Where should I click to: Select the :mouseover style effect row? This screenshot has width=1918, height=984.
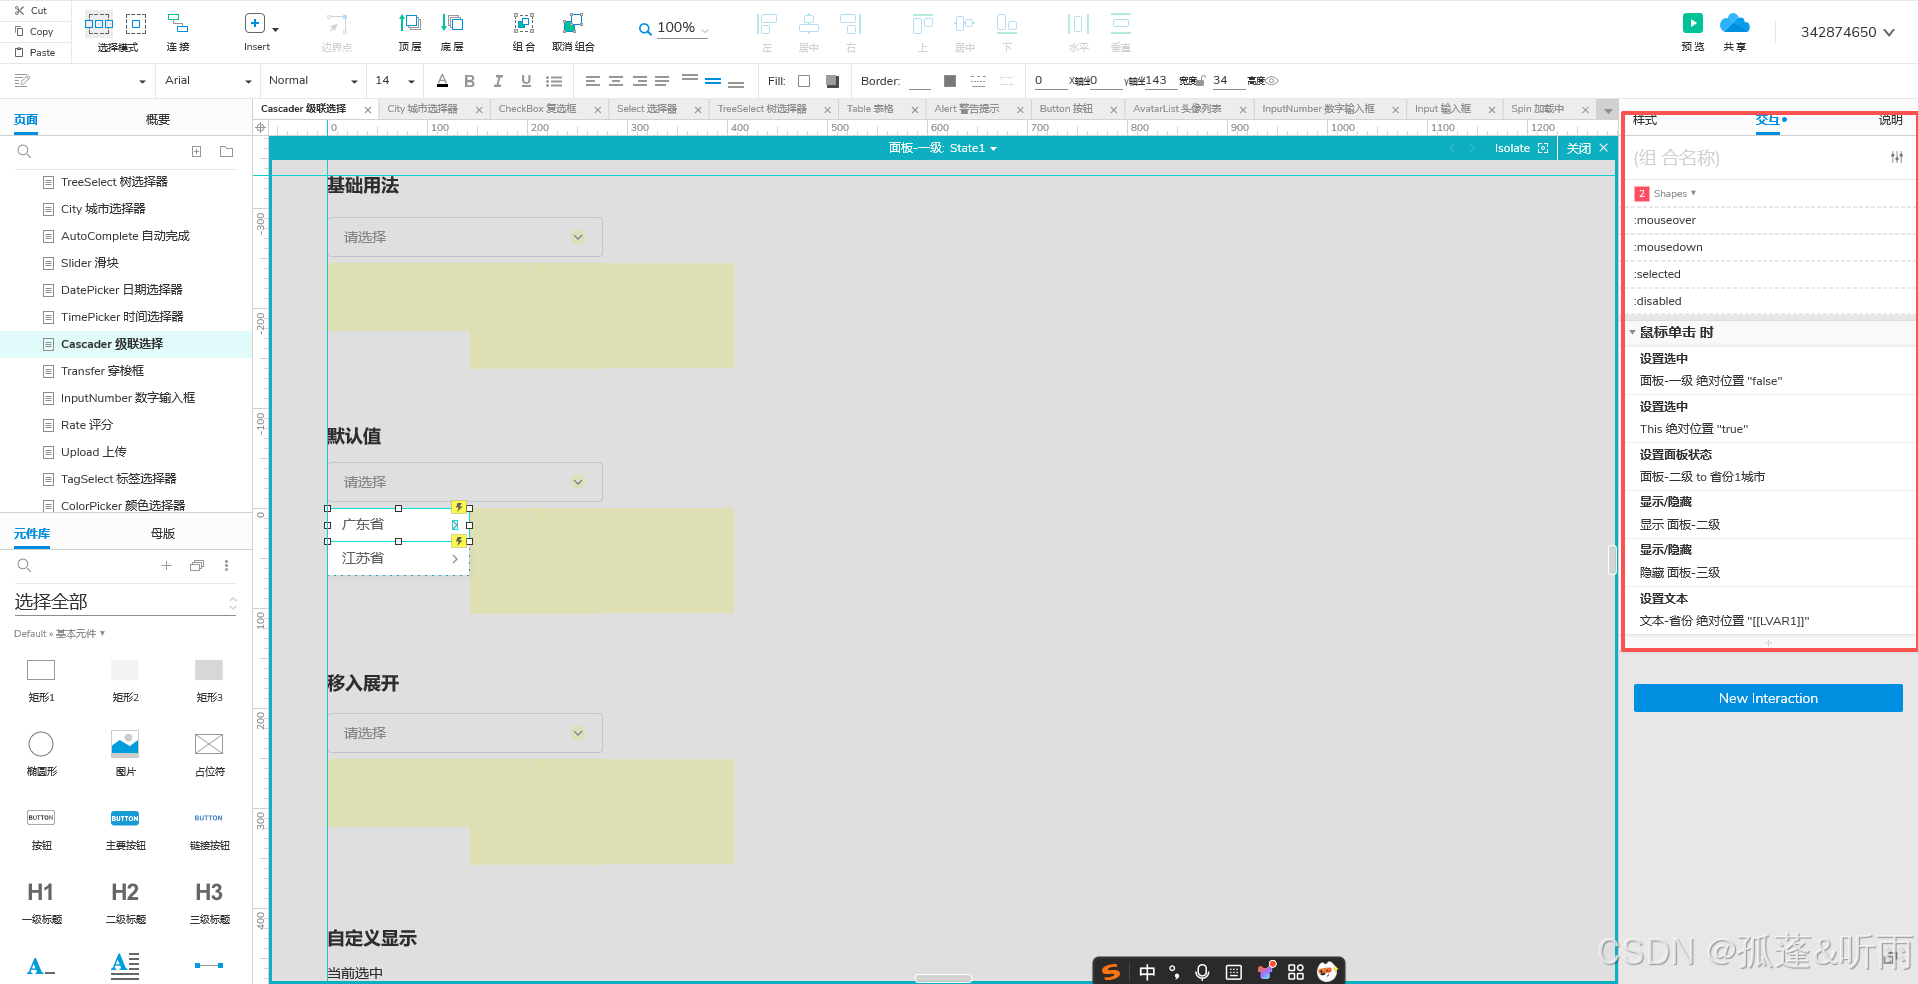click(x=1768, y=220)
